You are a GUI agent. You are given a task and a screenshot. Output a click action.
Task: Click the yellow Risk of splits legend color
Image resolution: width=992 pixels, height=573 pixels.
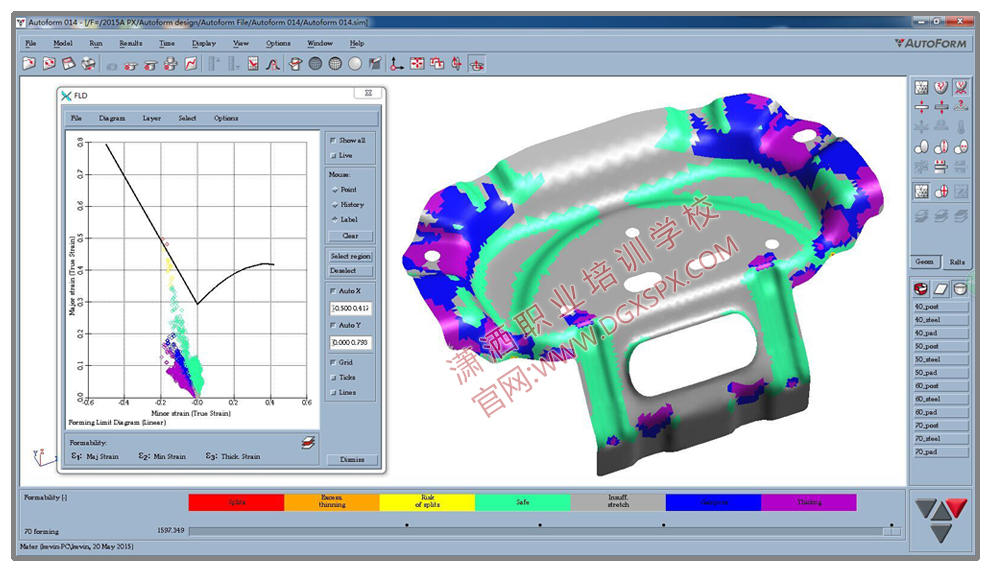427,502
